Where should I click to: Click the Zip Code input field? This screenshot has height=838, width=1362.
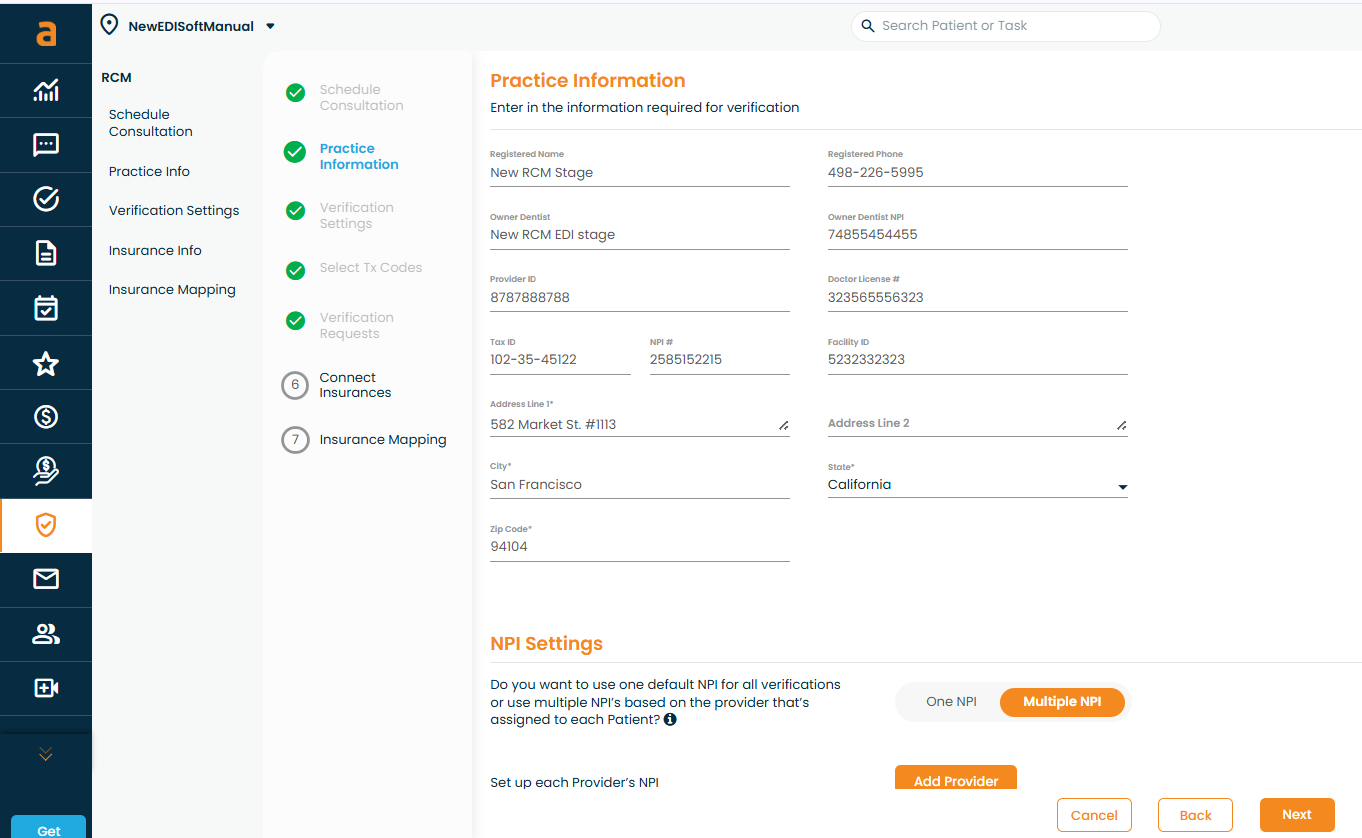tap(639, 547)
